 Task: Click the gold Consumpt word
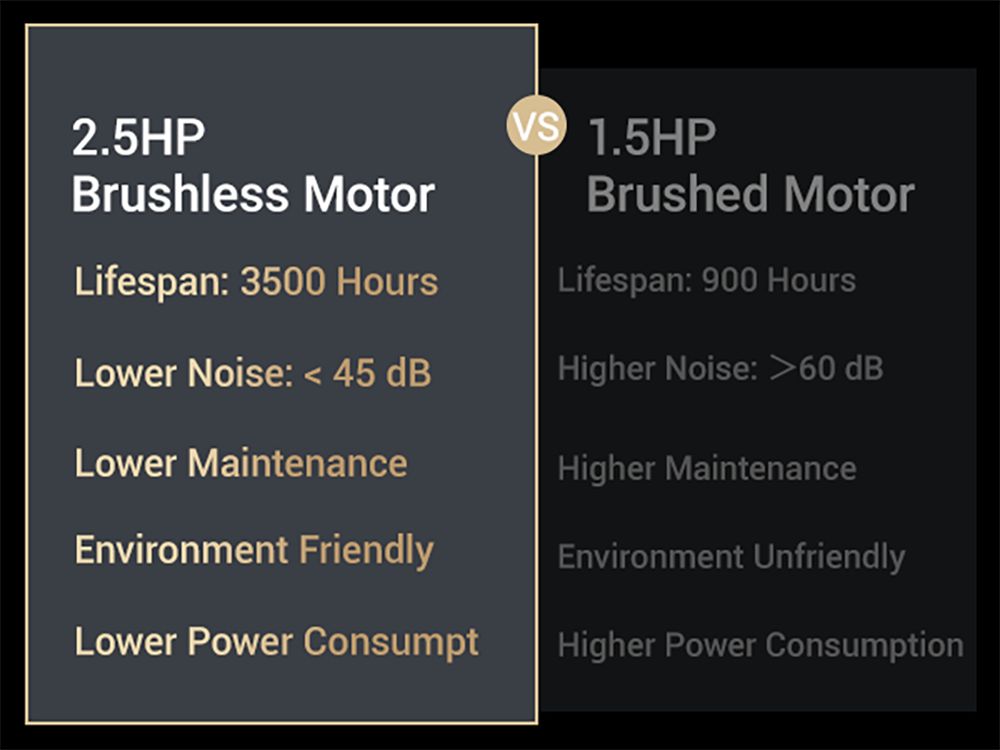(x=391, y=642)
